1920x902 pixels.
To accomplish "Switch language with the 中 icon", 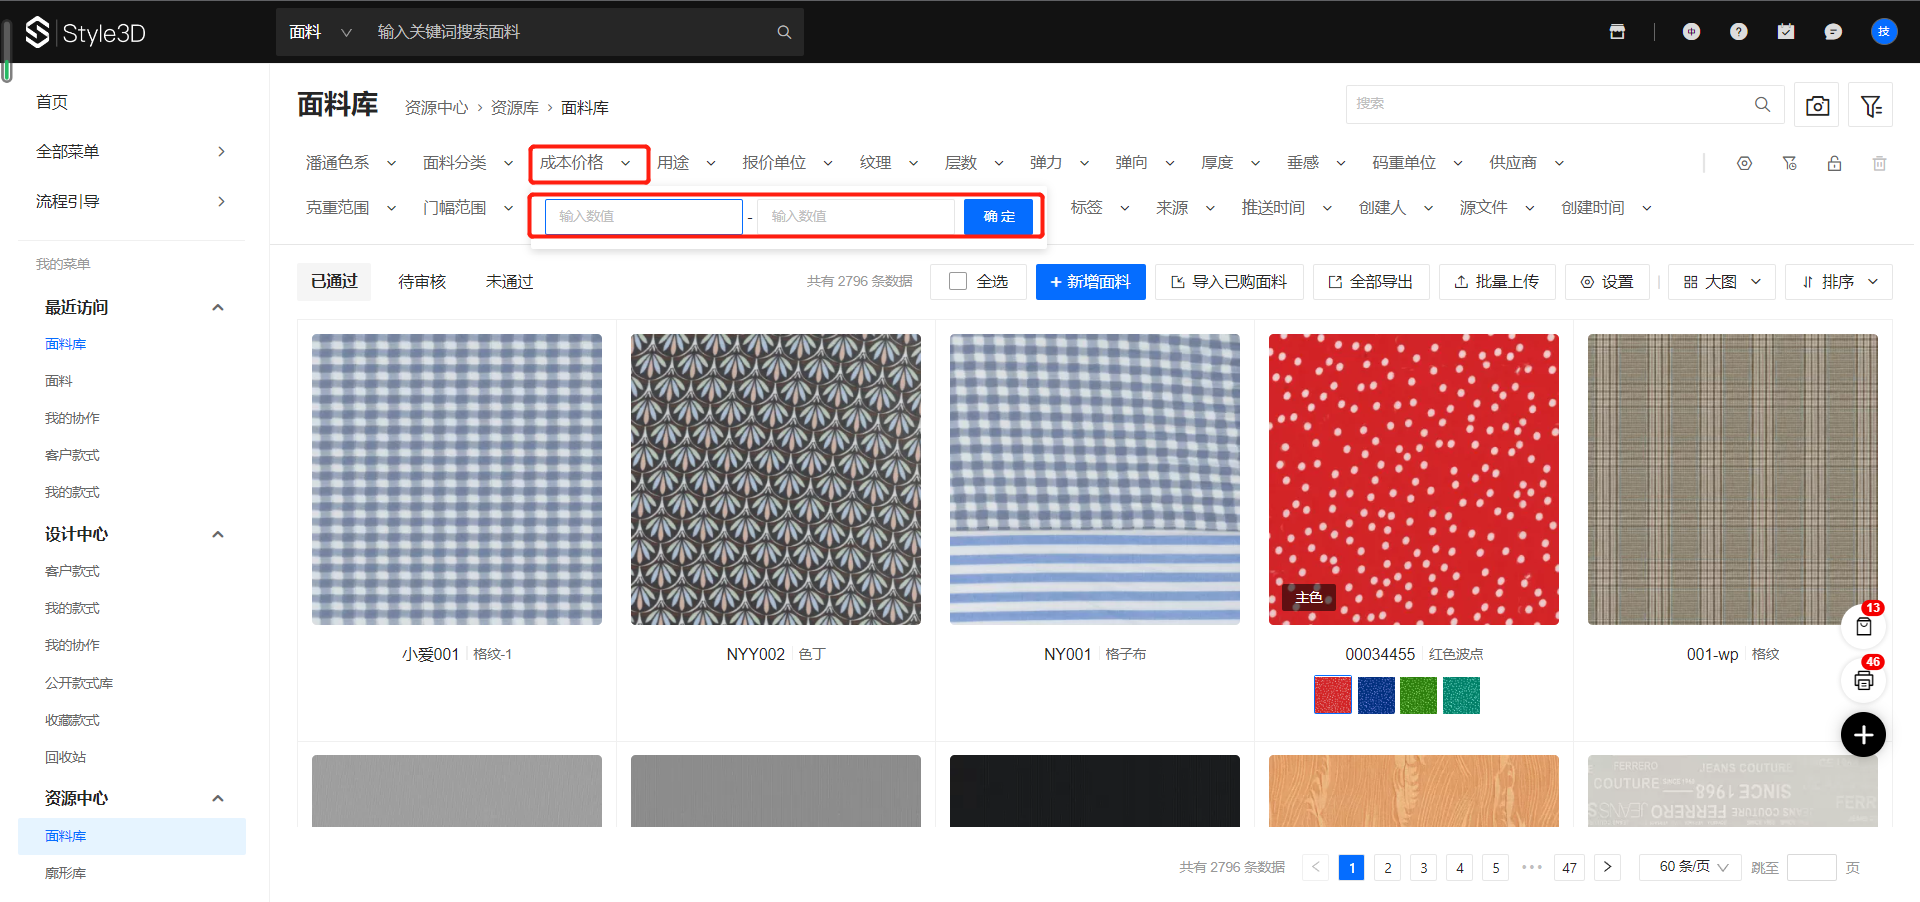I will (1691, 32).
